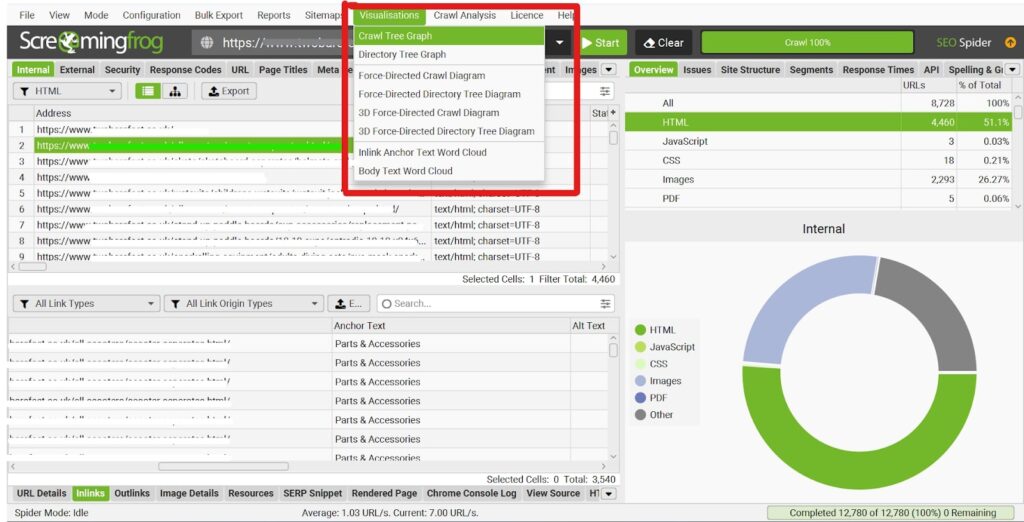Open the Site Structure tab
Image resolution: width=1024 pixels, height=522 pixels.
[x=750, y=70]
